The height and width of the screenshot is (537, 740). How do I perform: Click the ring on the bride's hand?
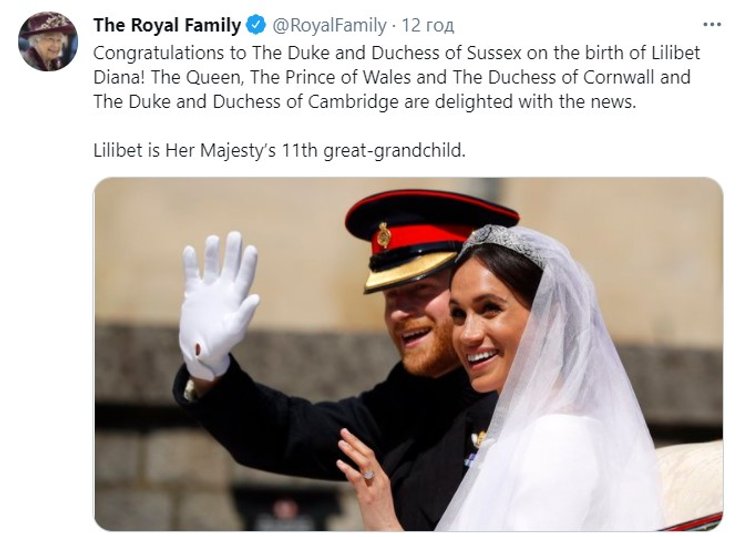(x=367, y=472)
